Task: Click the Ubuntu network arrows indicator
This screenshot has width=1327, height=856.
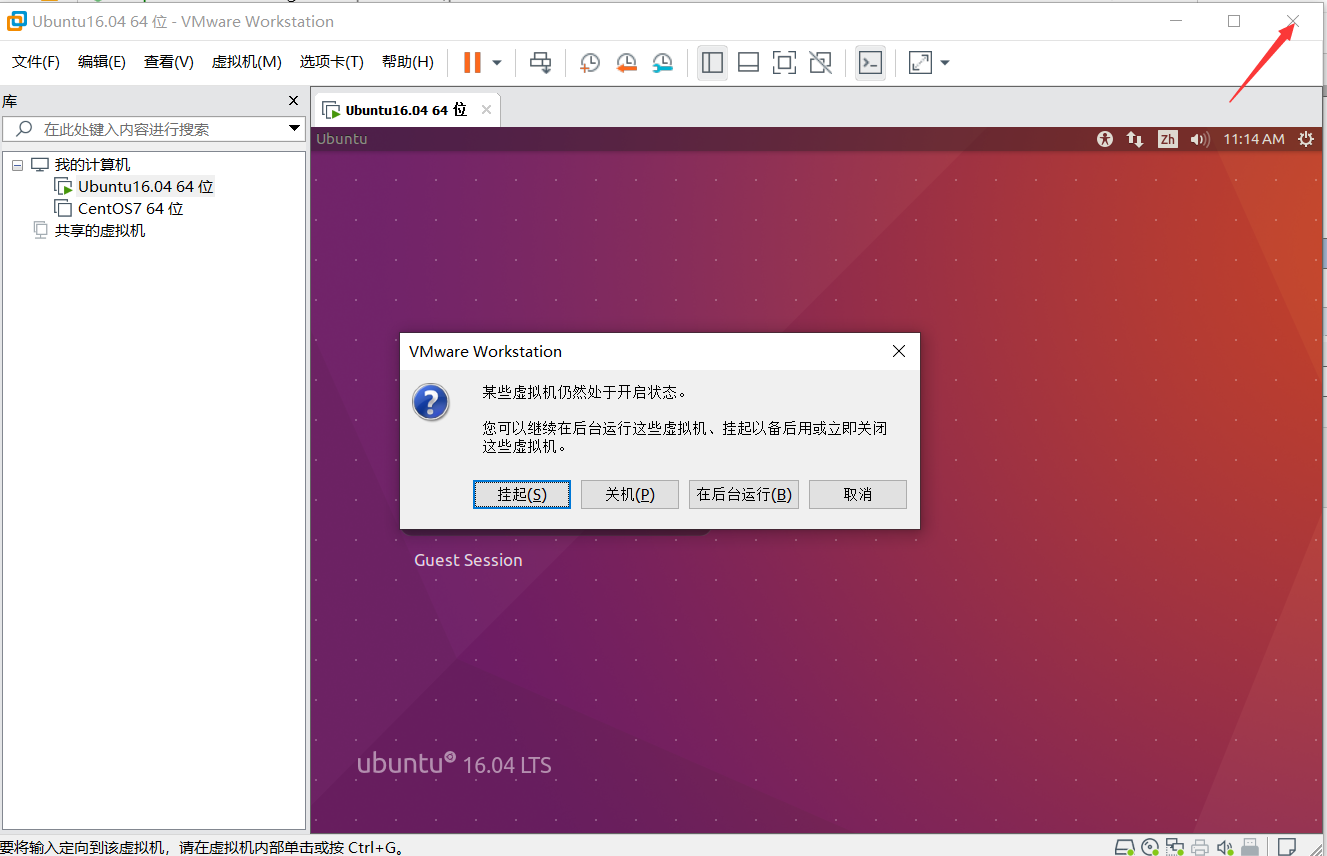Action: [x=1135, y=139]
